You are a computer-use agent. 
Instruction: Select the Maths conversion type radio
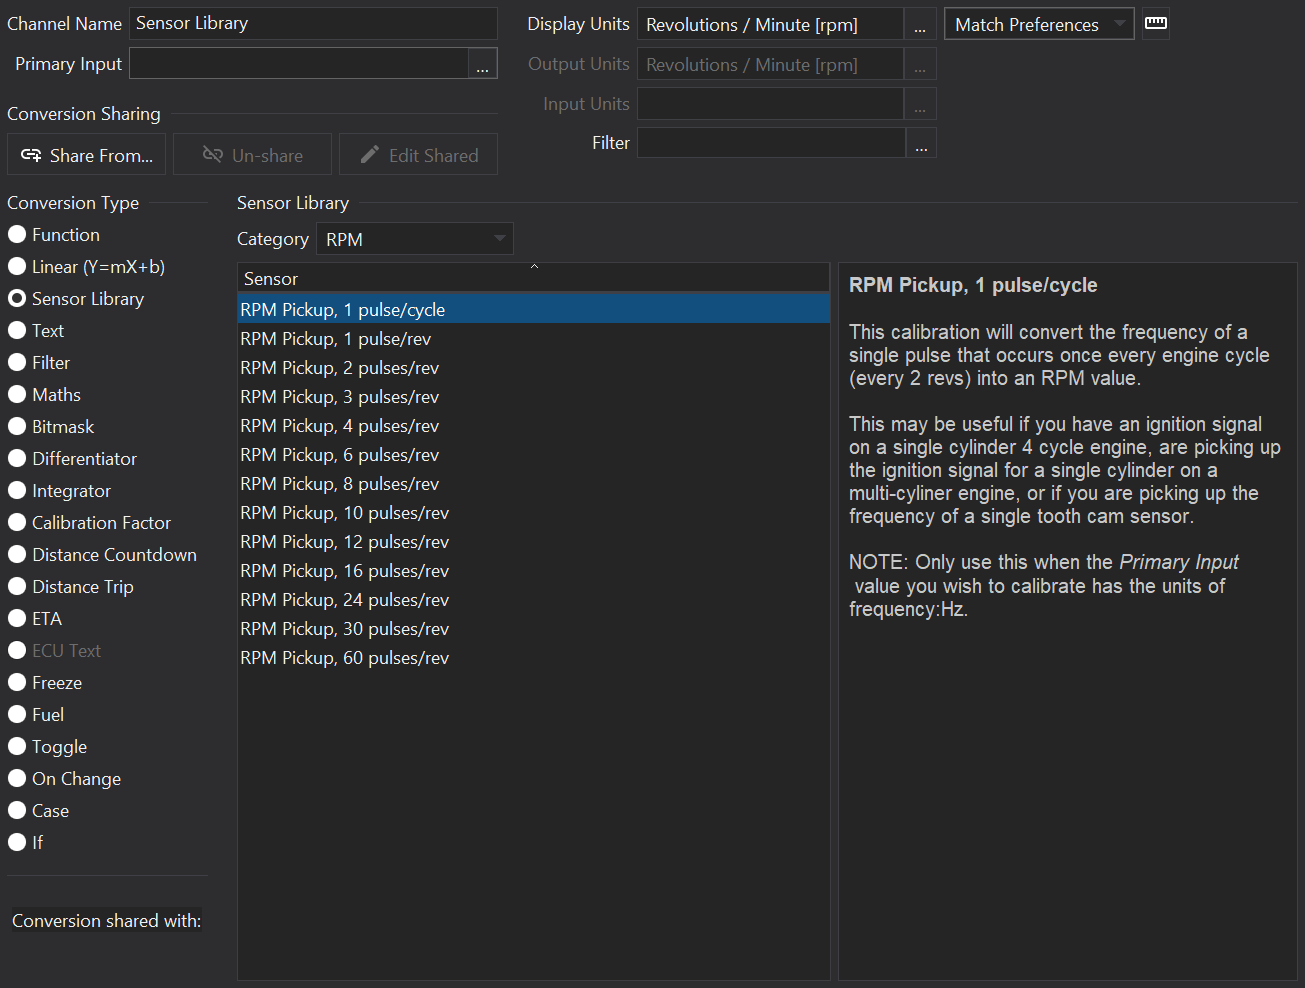[17, 395]
